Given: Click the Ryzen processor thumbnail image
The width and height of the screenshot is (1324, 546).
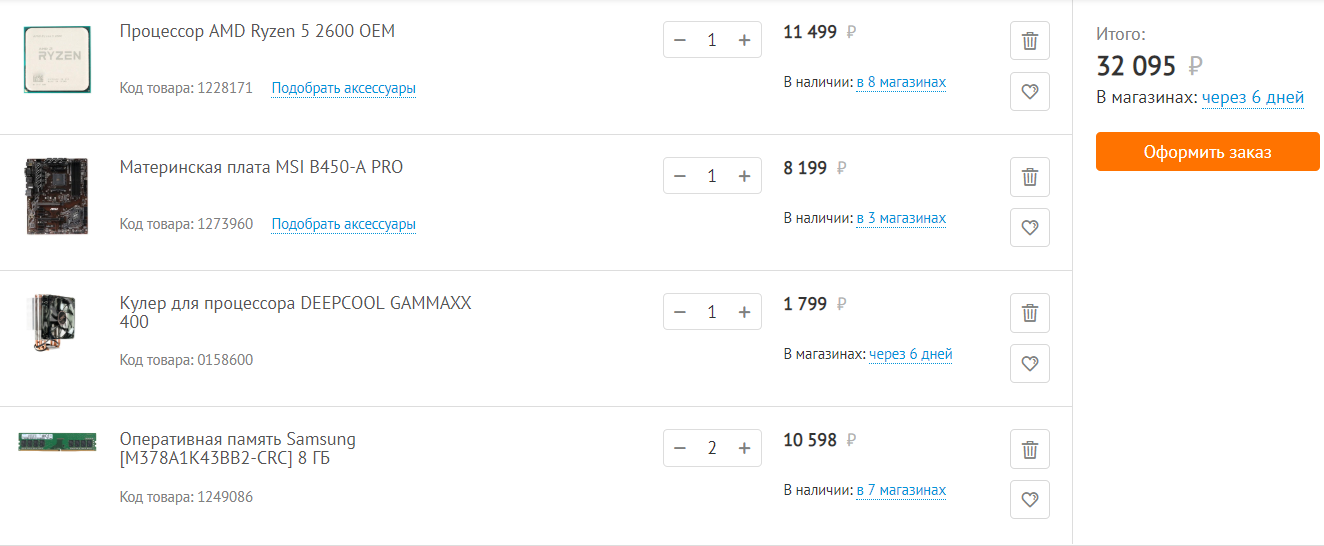Looking at the screenshot, I should (57, 60).
